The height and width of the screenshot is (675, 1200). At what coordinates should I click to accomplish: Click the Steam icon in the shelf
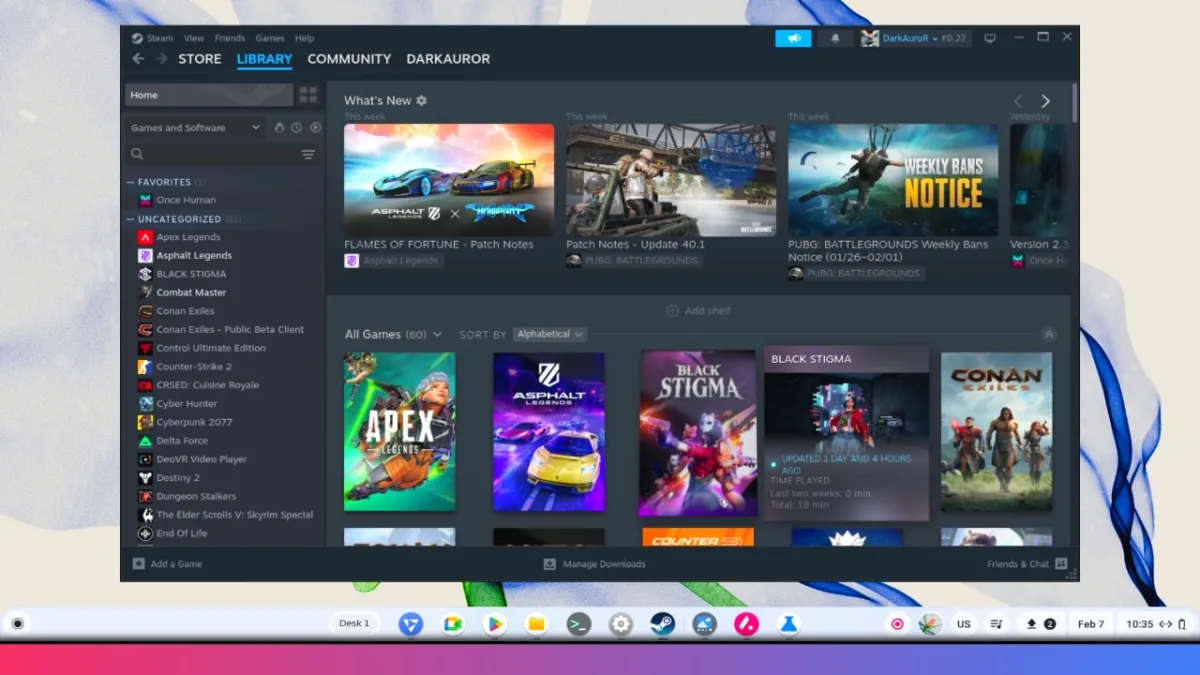(662, 624)
